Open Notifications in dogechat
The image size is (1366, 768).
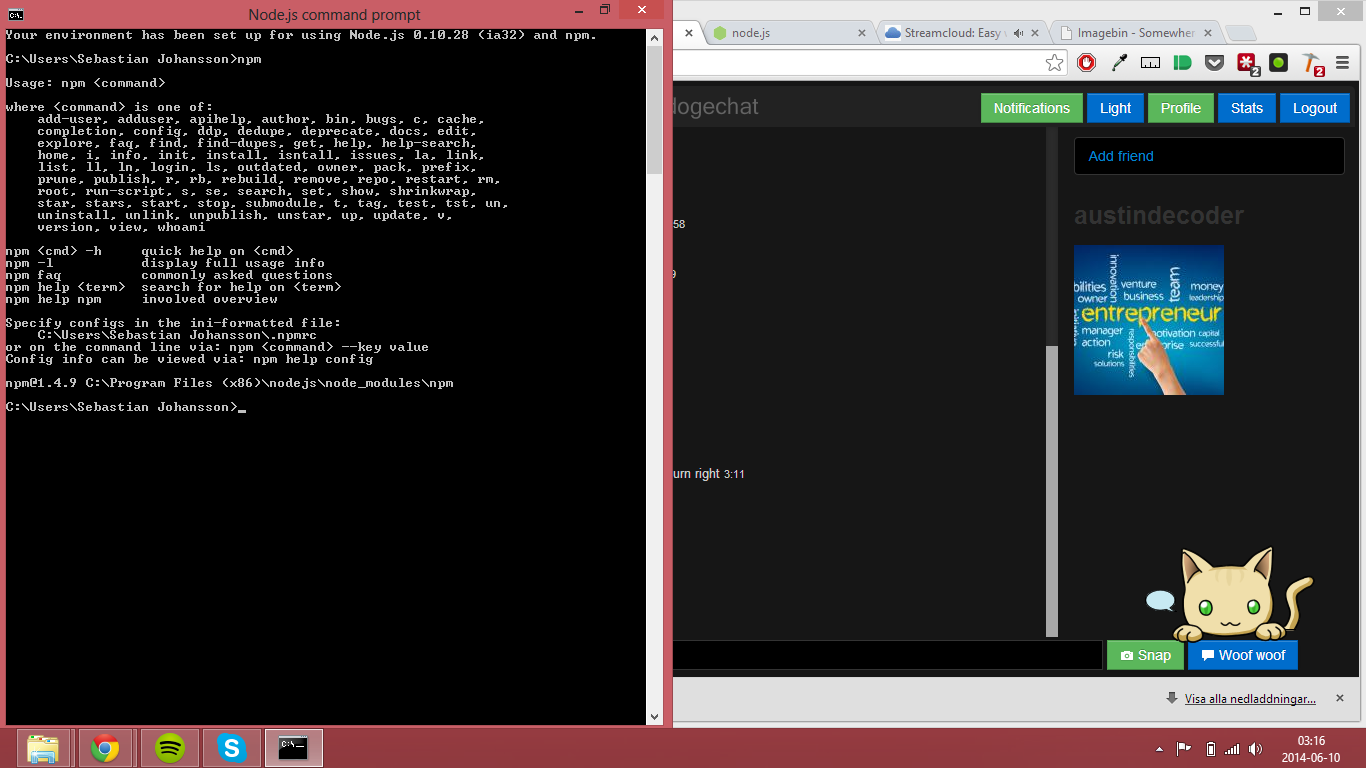click(1031, 108)
